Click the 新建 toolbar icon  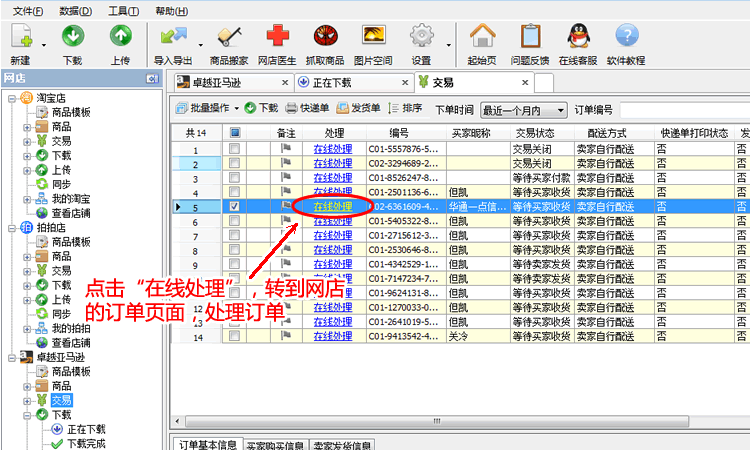[22, 36]
